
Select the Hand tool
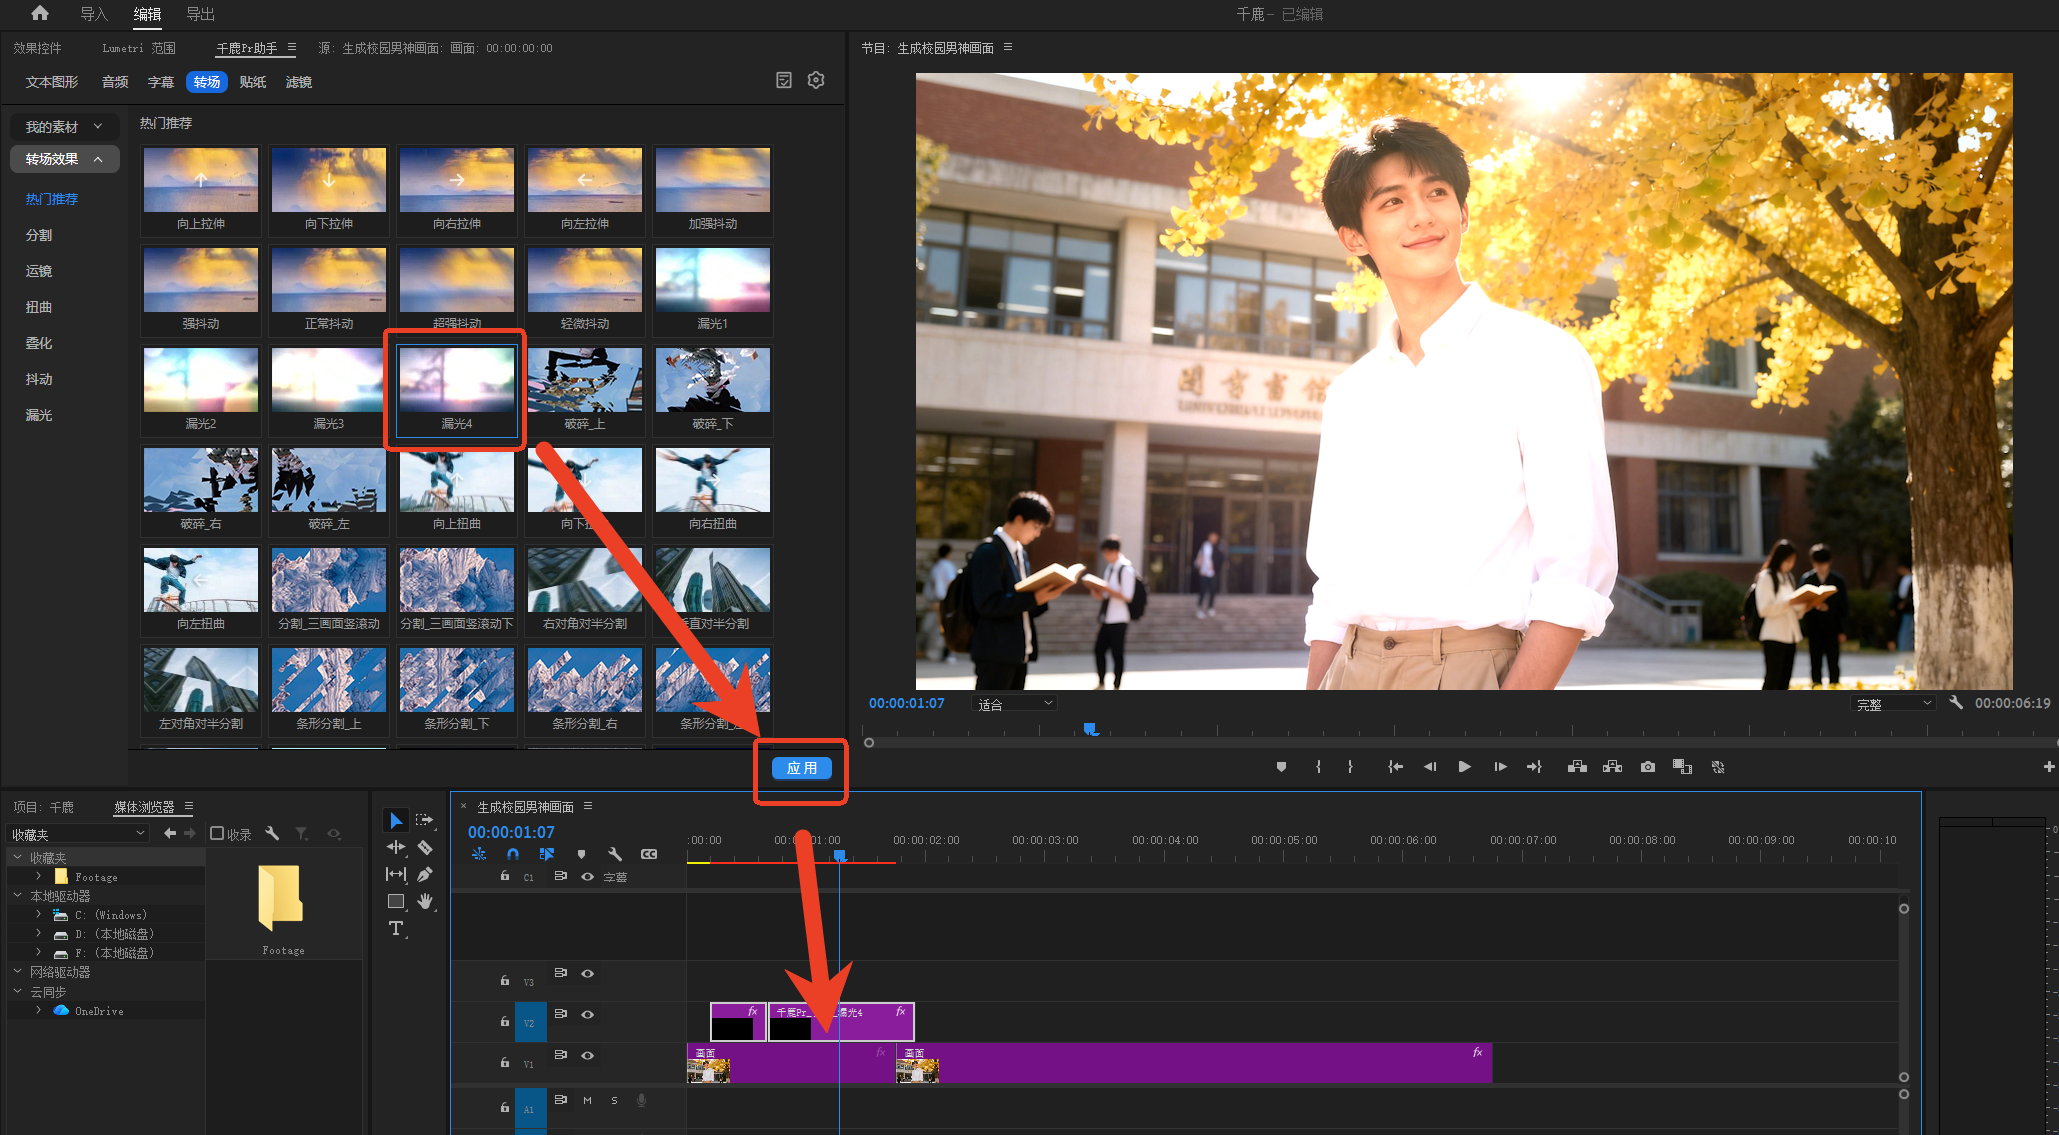click(x=425, y=901)
